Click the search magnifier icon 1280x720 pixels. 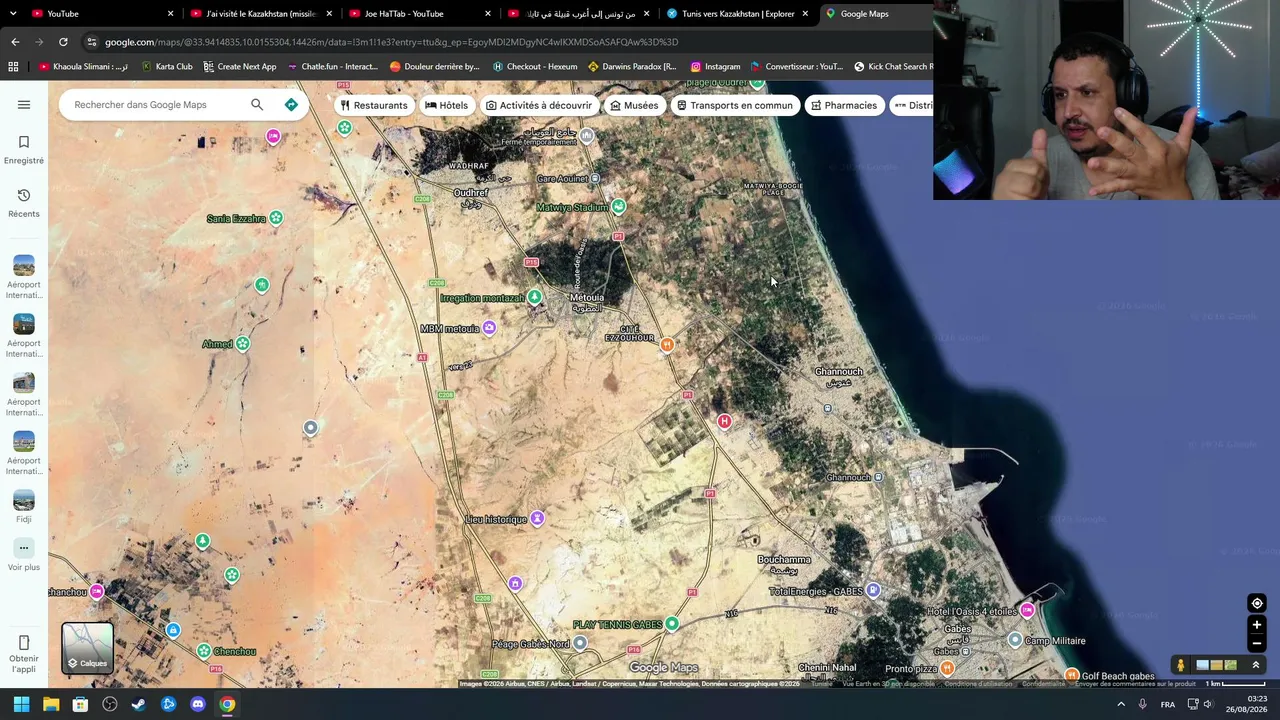point(257,105)
